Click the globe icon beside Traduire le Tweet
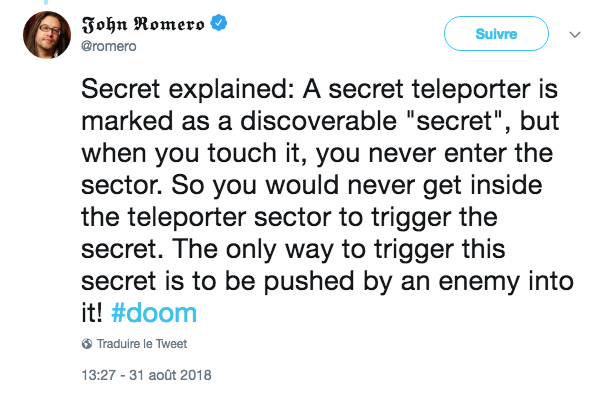Viewport: 611px width, 393px height. (87, 344)
